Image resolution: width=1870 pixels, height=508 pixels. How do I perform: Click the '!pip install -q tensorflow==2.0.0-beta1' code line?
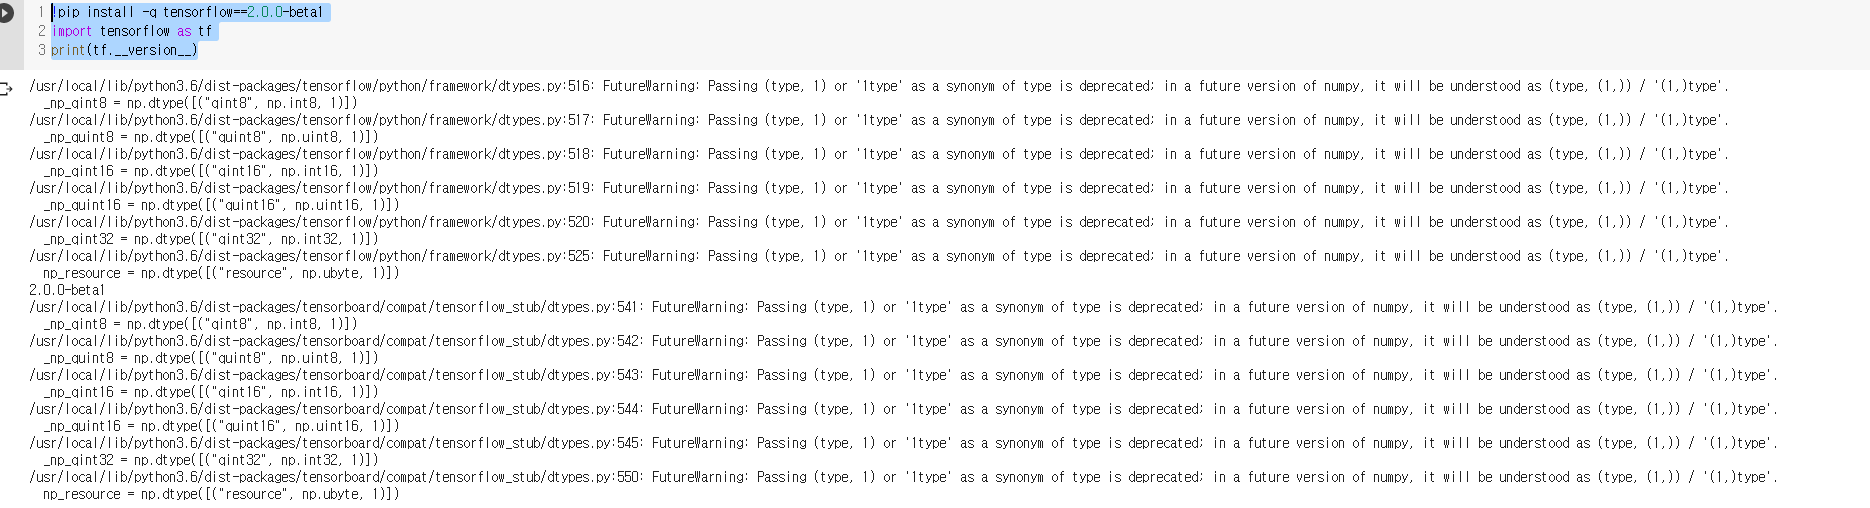point(188,13)
